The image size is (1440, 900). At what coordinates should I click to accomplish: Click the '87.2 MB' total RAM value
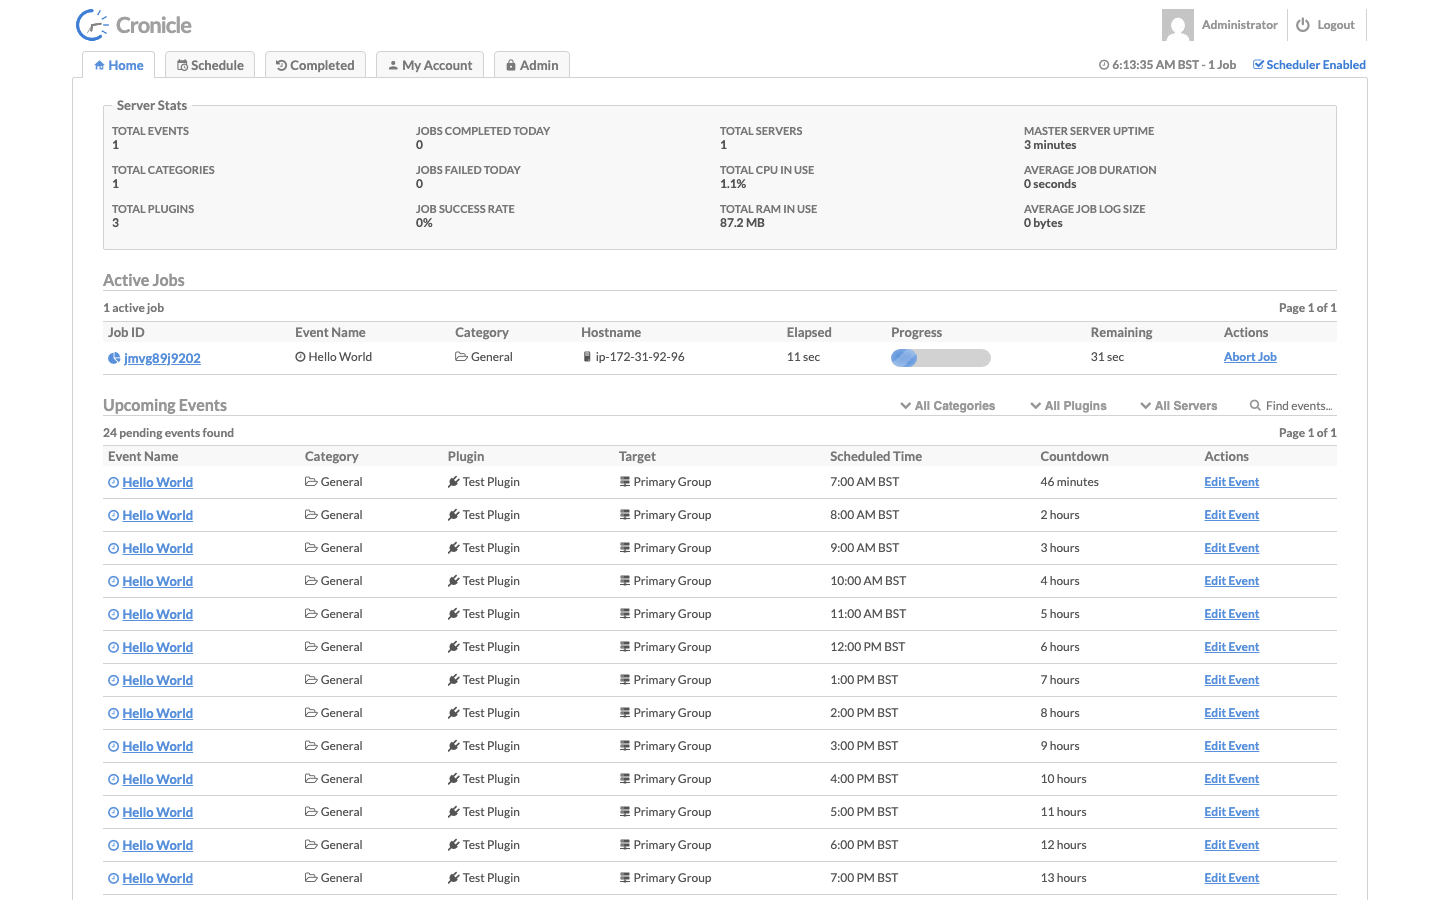point(742,223)
